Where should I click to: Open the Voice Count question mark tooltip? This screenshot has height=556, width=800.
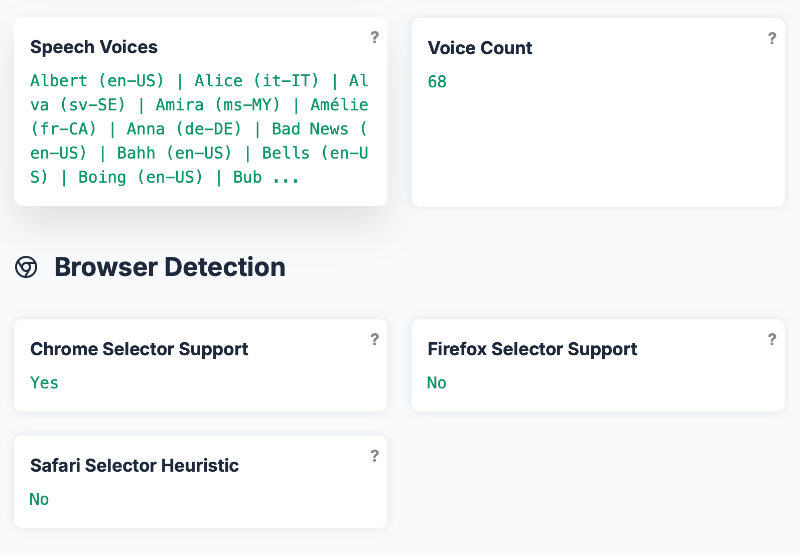[x=772, y=39]
